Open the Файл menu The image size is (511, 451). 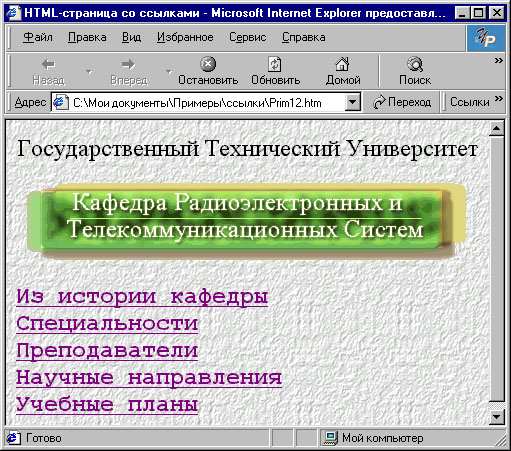point(38,37)
